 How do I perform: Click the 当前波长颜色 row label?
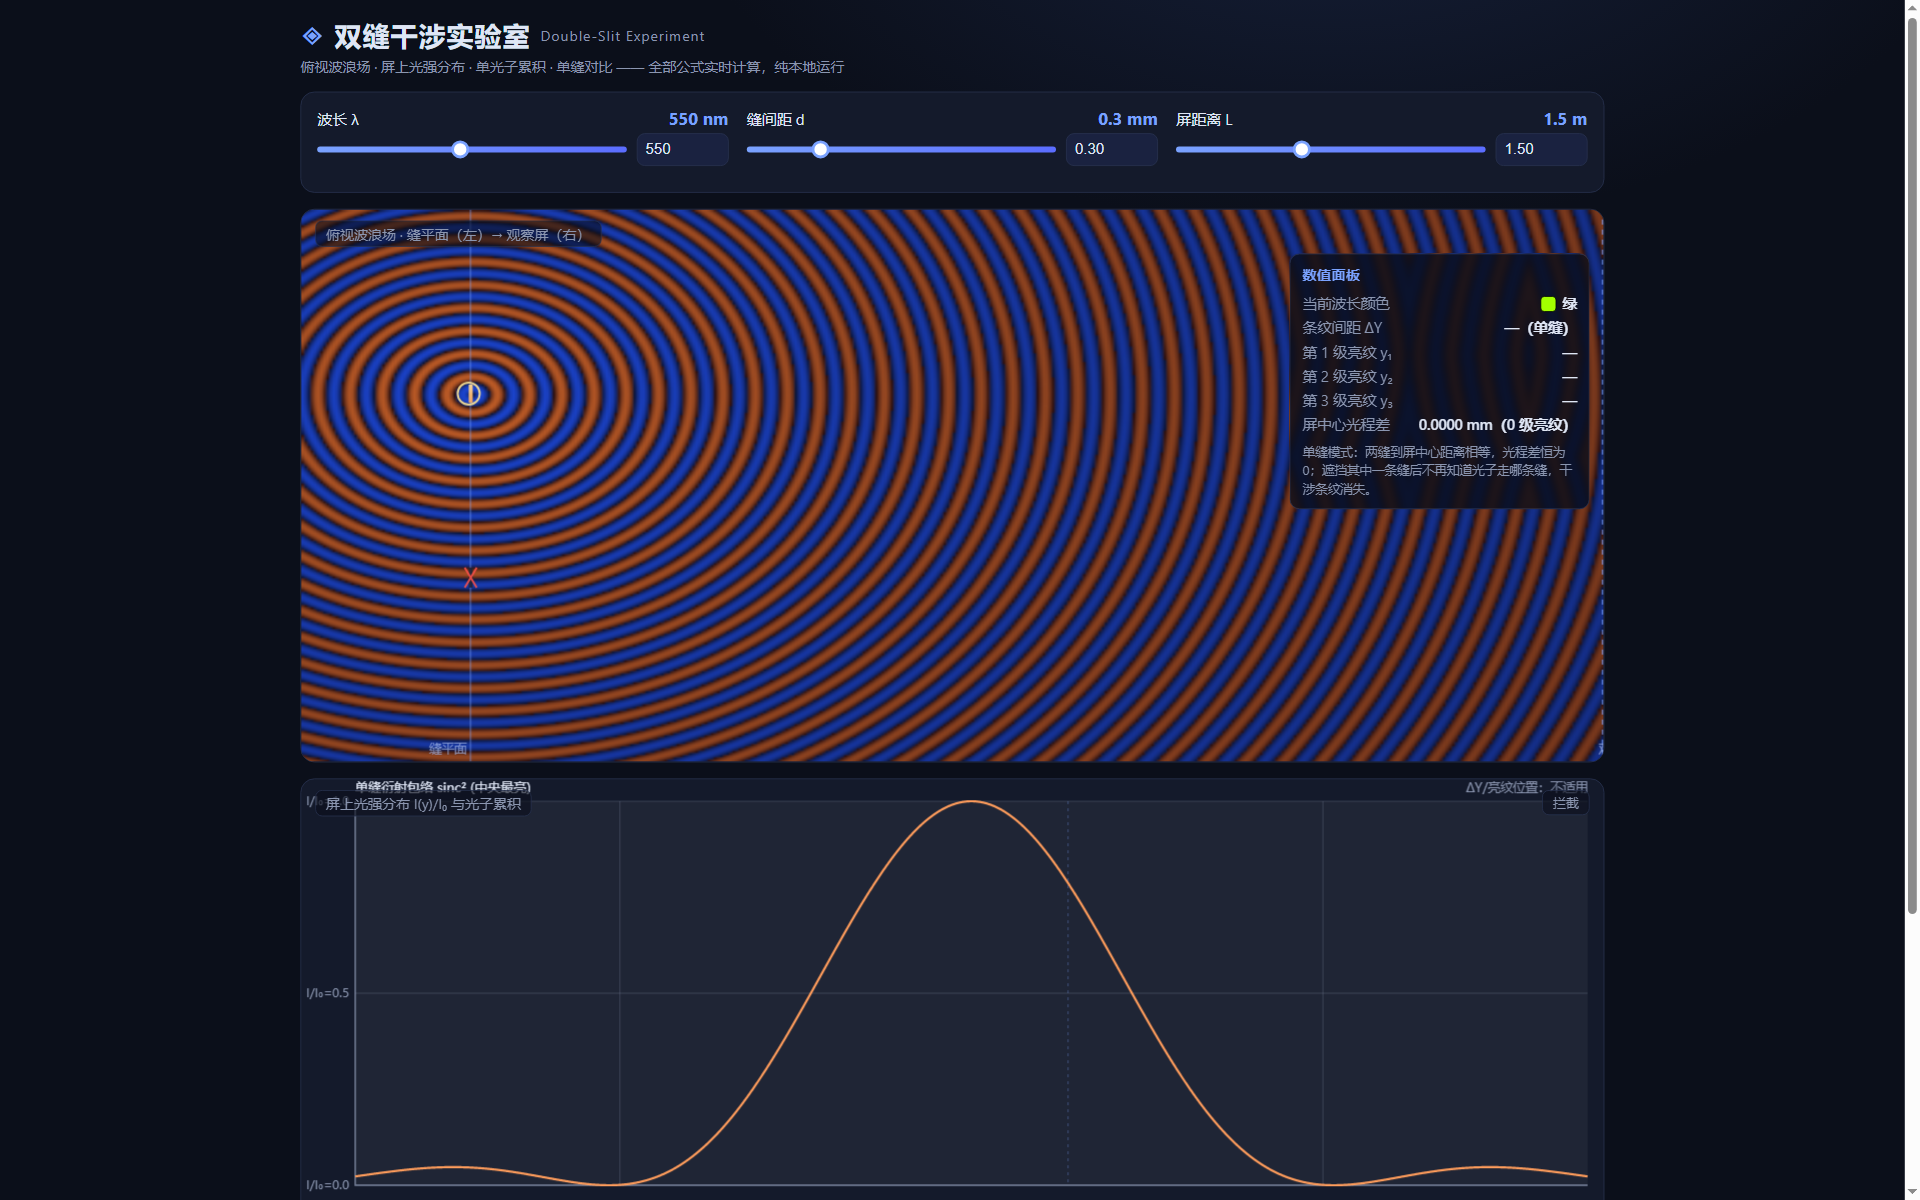tap(1345, 304)
